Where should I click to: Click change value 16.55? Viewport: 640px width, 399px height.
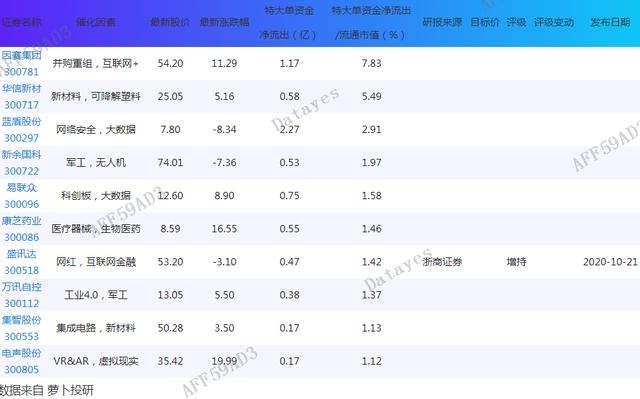tap(224, 228)
